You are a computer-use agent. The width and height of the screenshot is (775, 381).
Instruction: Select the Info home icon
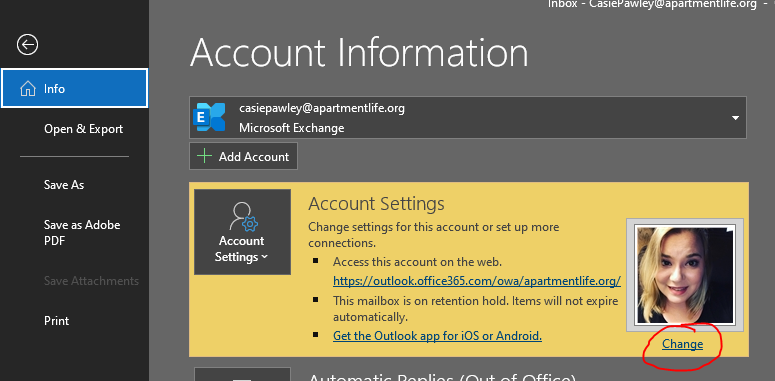(28, 89)
